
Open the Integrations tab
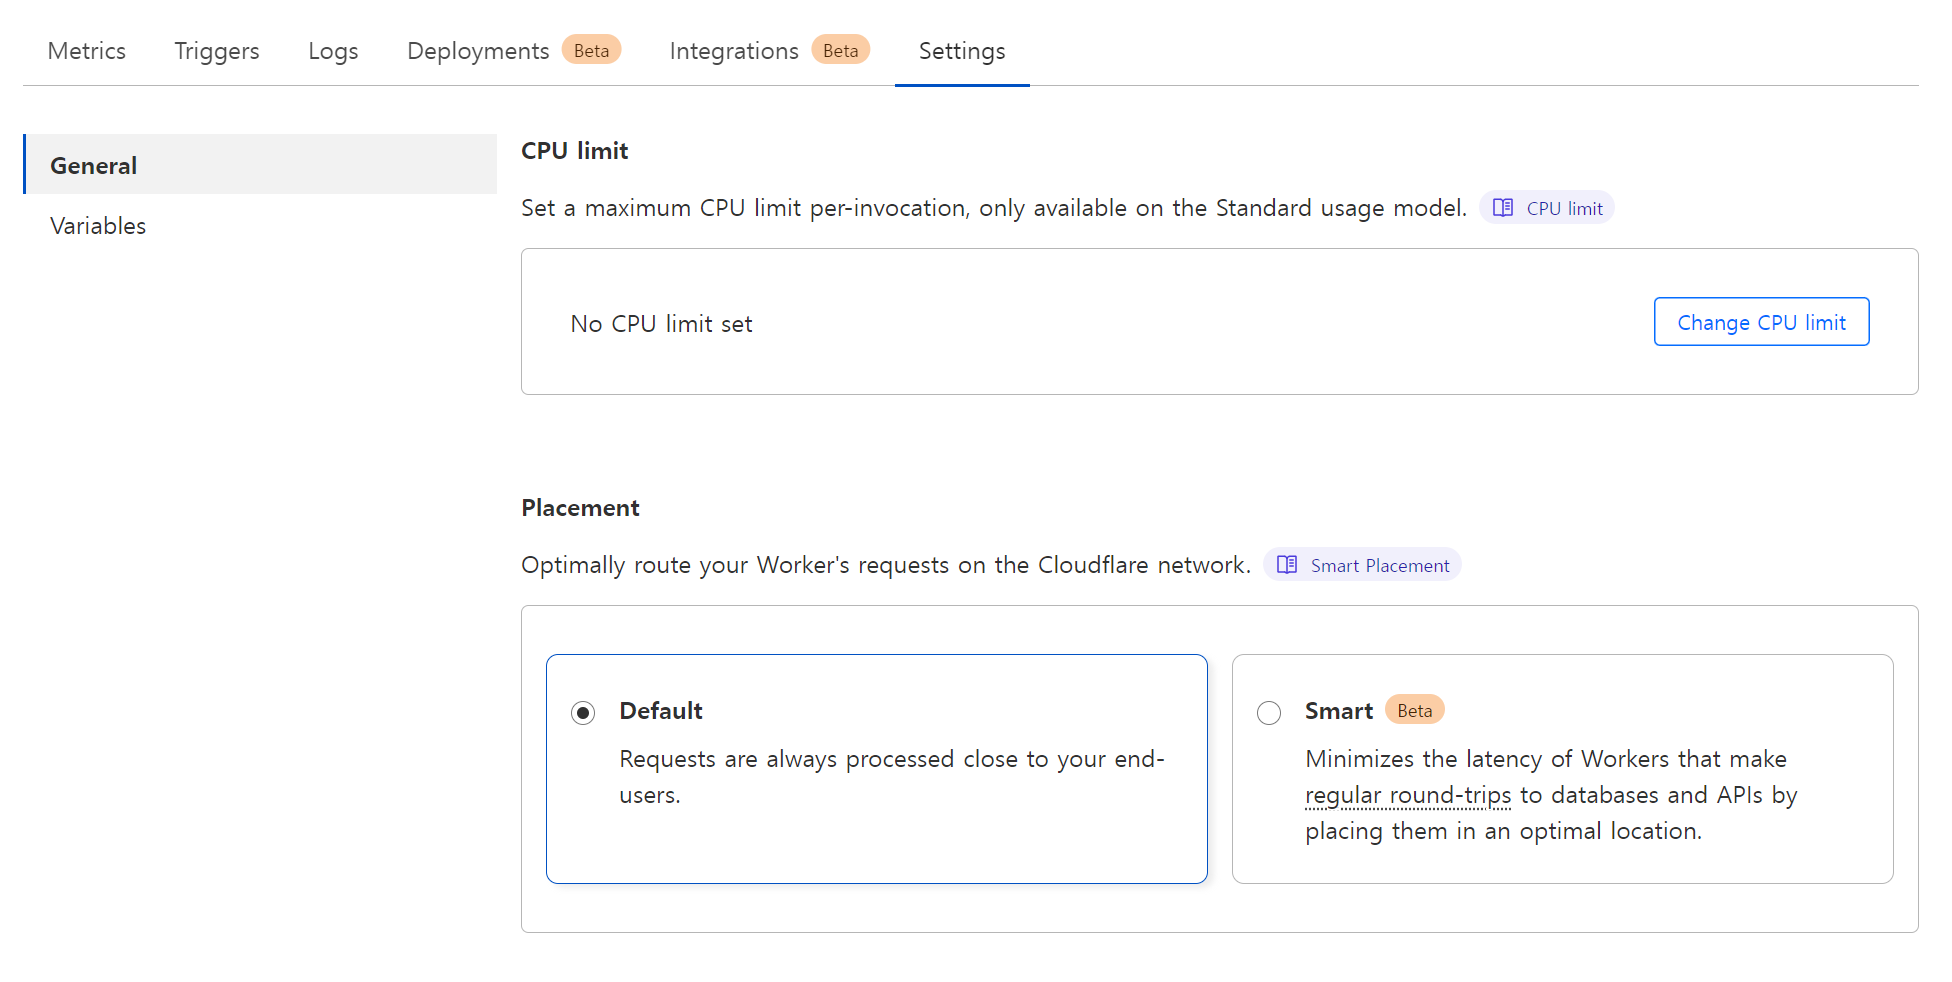click(733, 50)
